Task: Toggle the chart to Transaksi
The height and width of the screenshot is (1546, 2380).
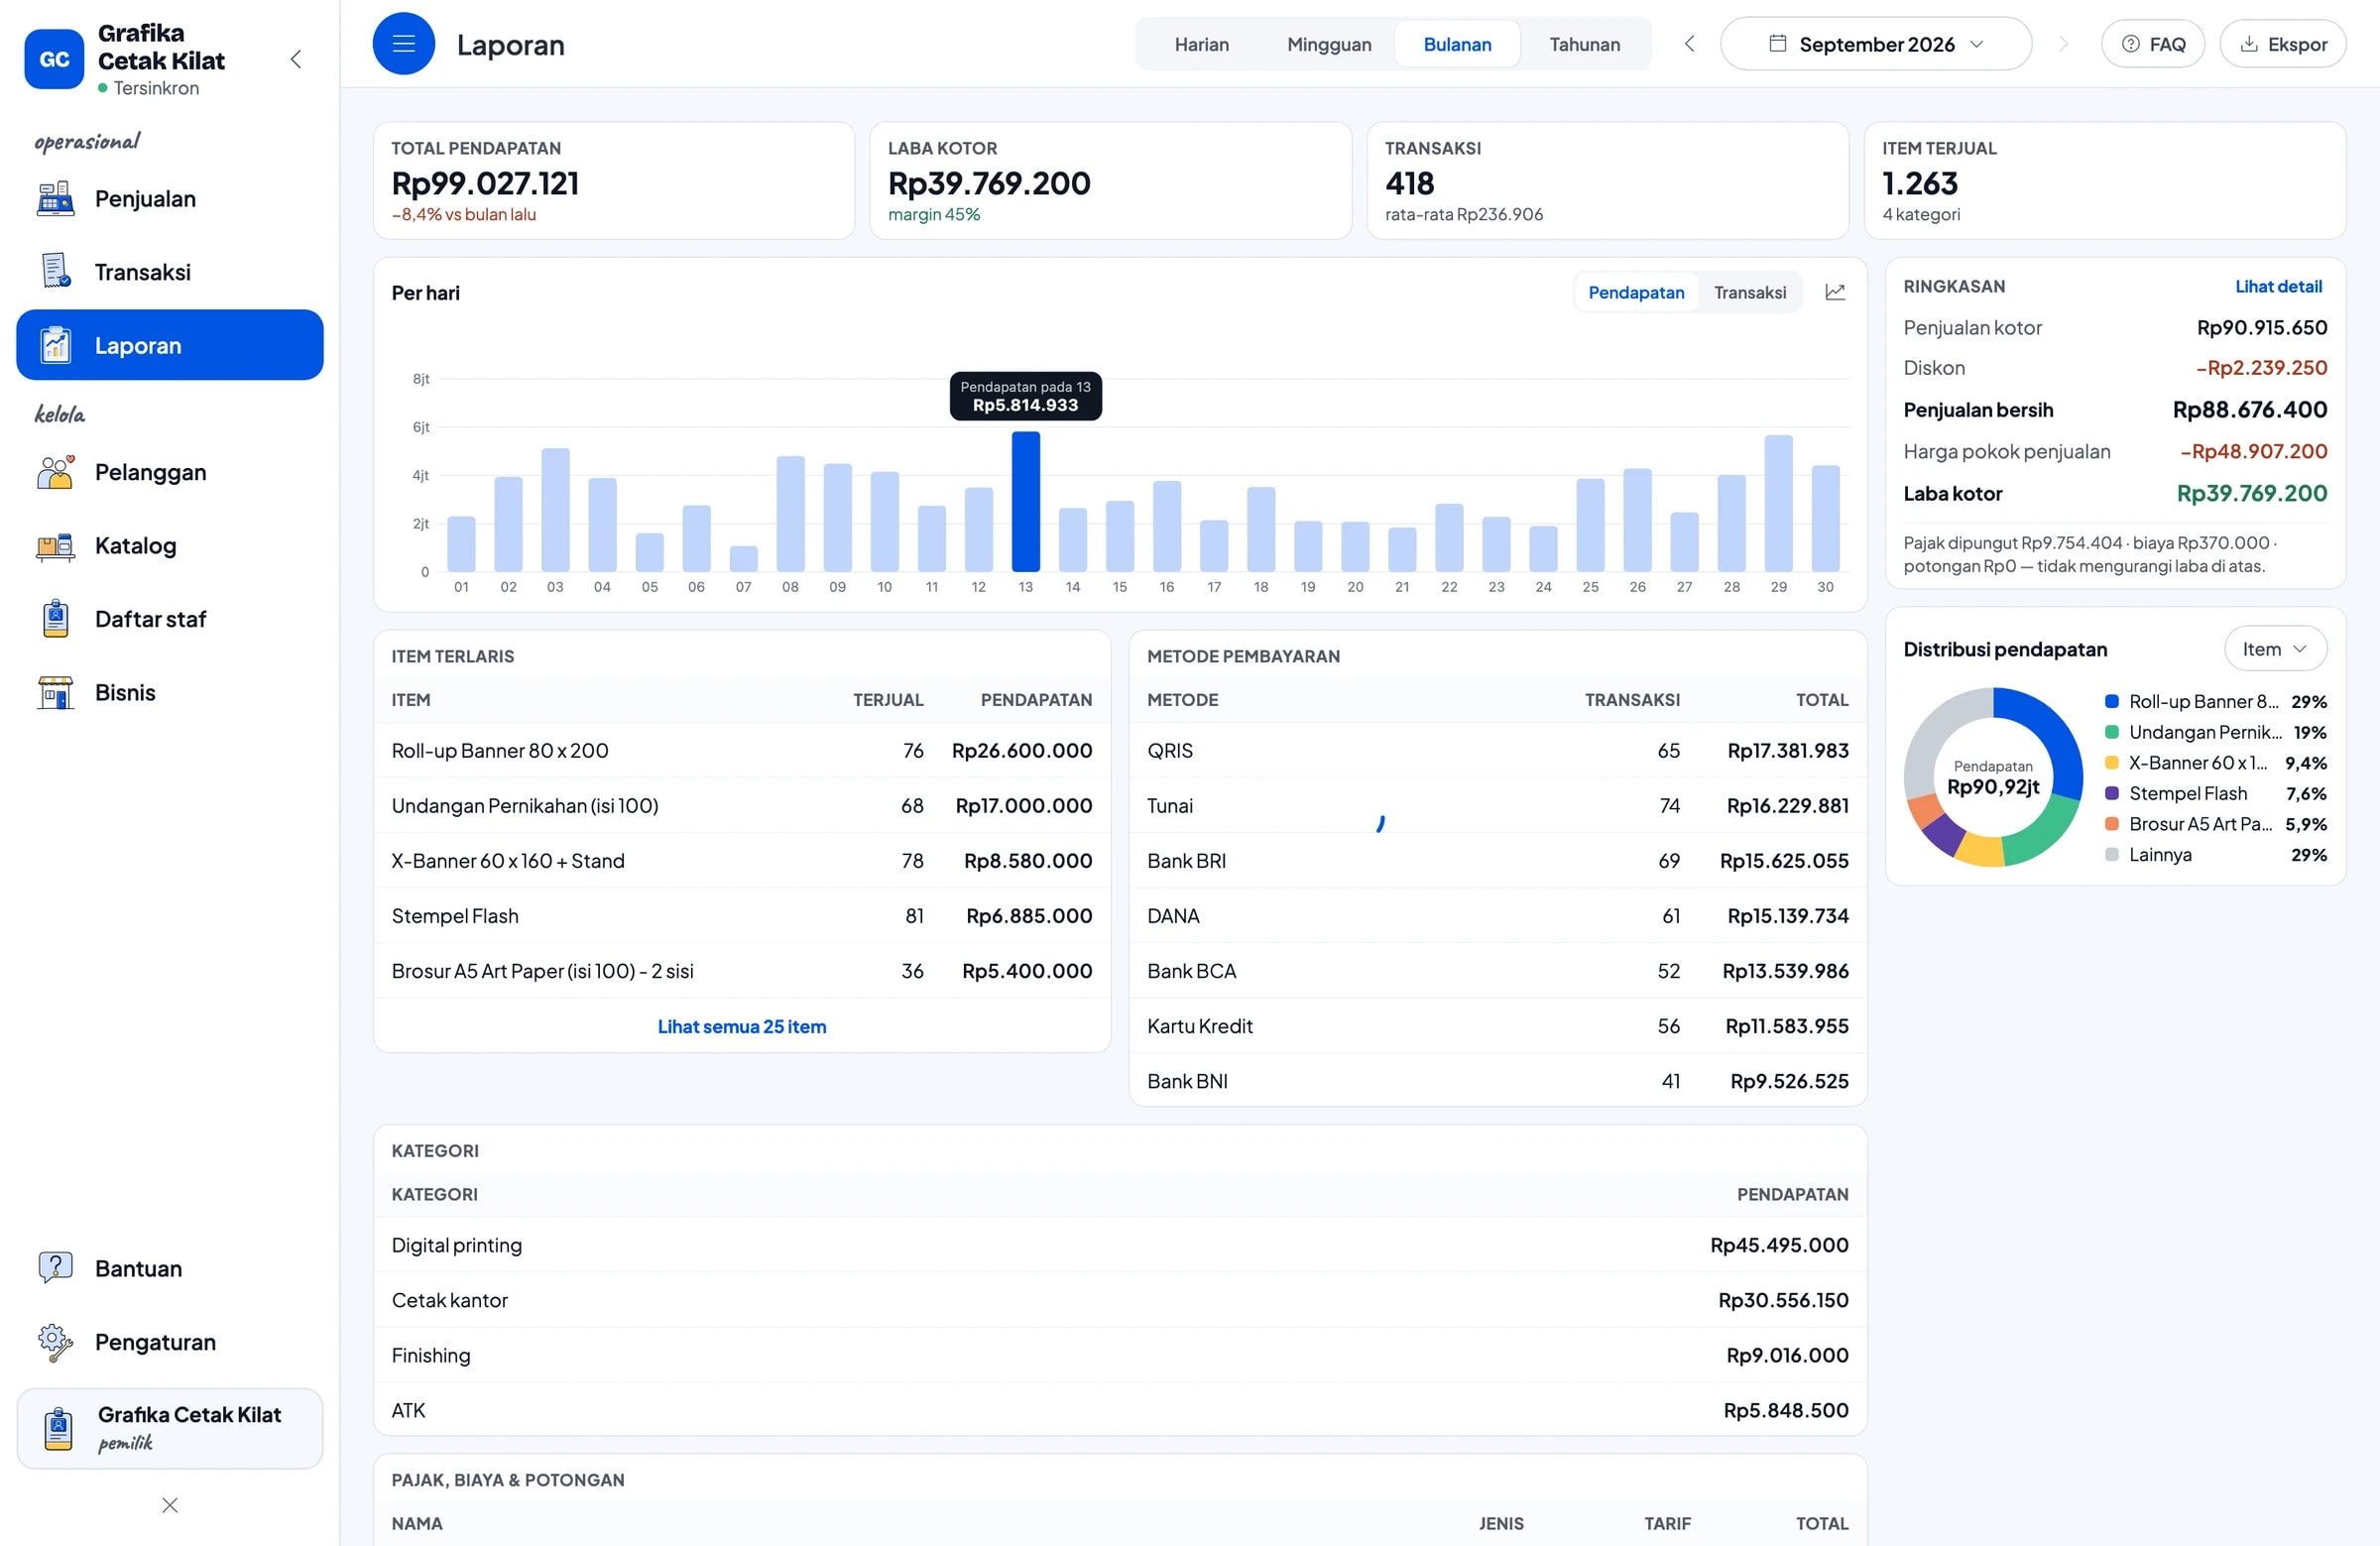Action: point(1749,292)
